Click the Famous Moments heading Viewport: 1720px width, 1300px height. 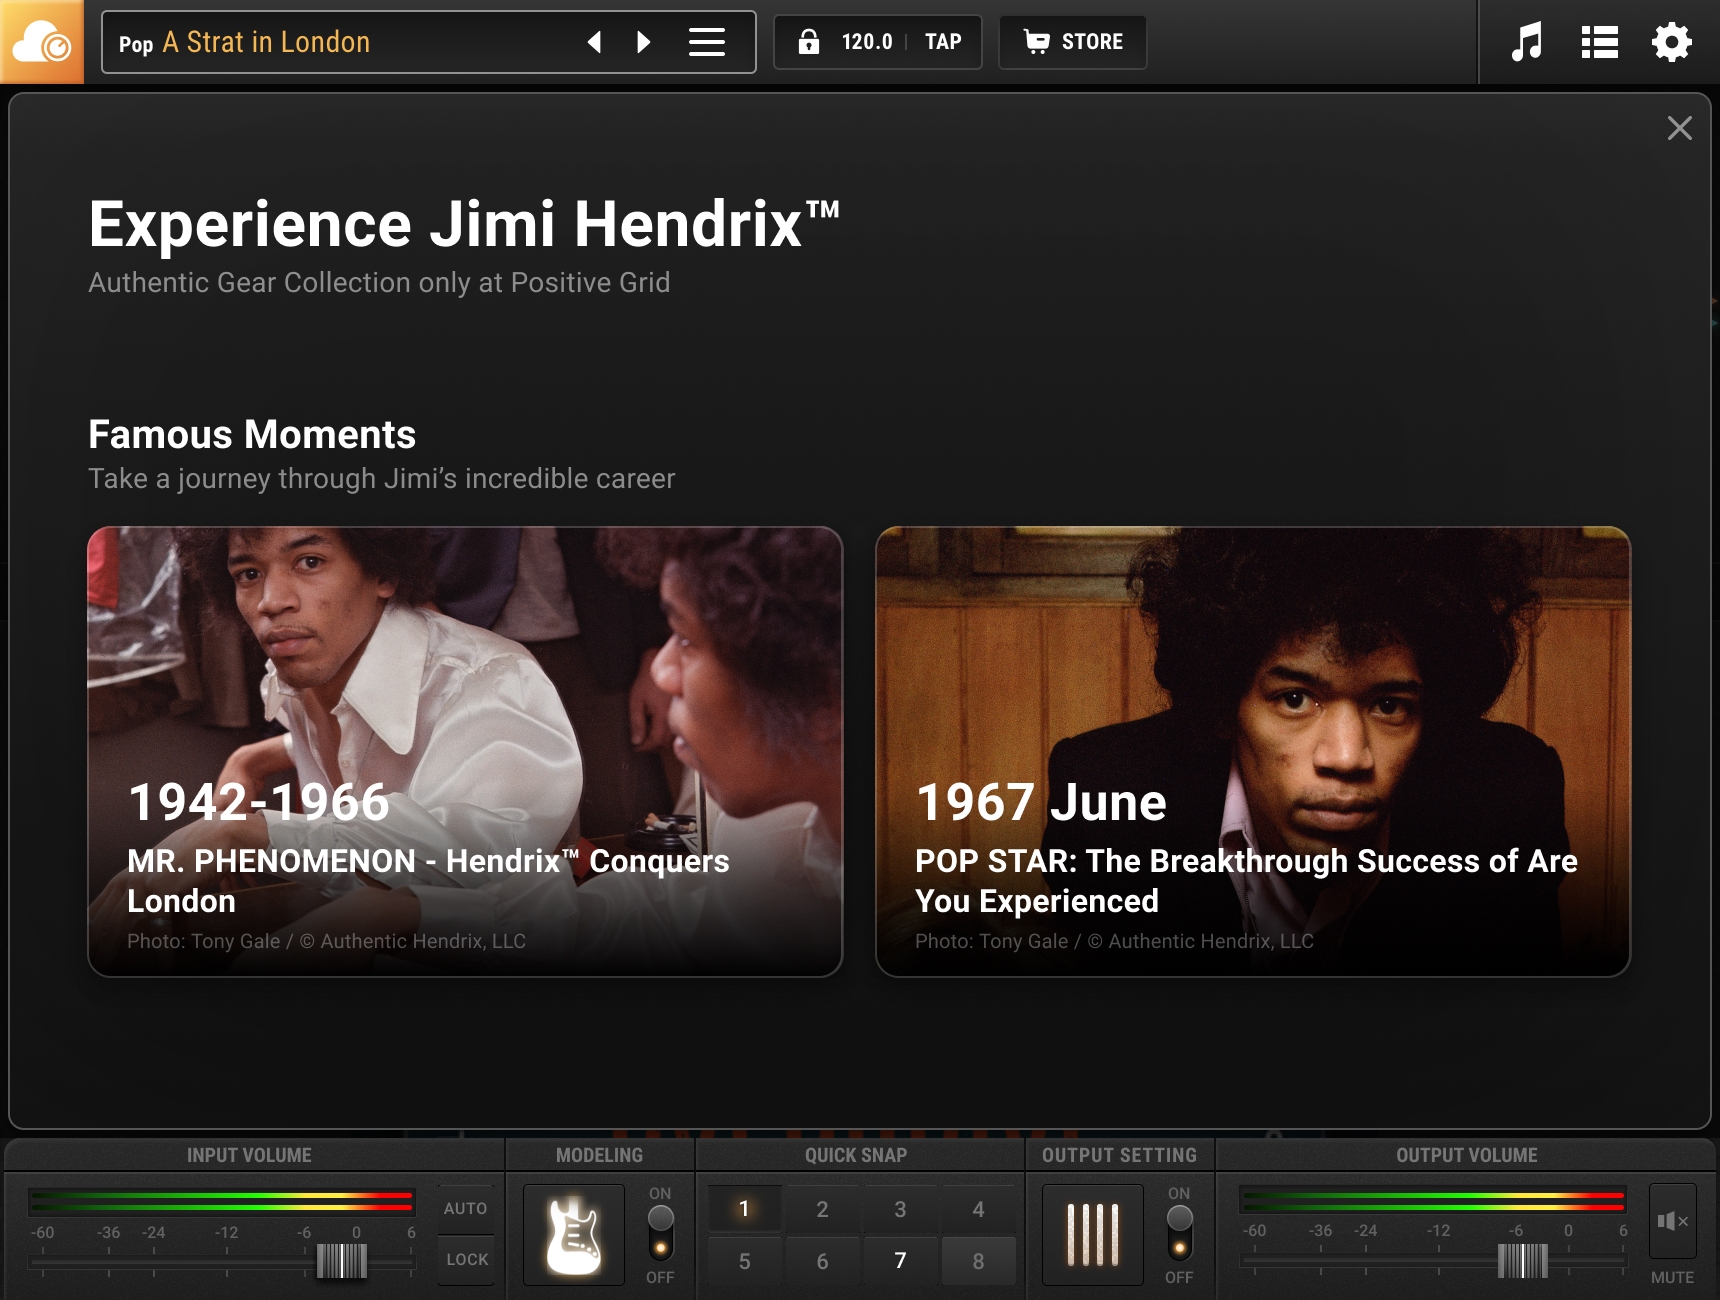tap(252, 434)
